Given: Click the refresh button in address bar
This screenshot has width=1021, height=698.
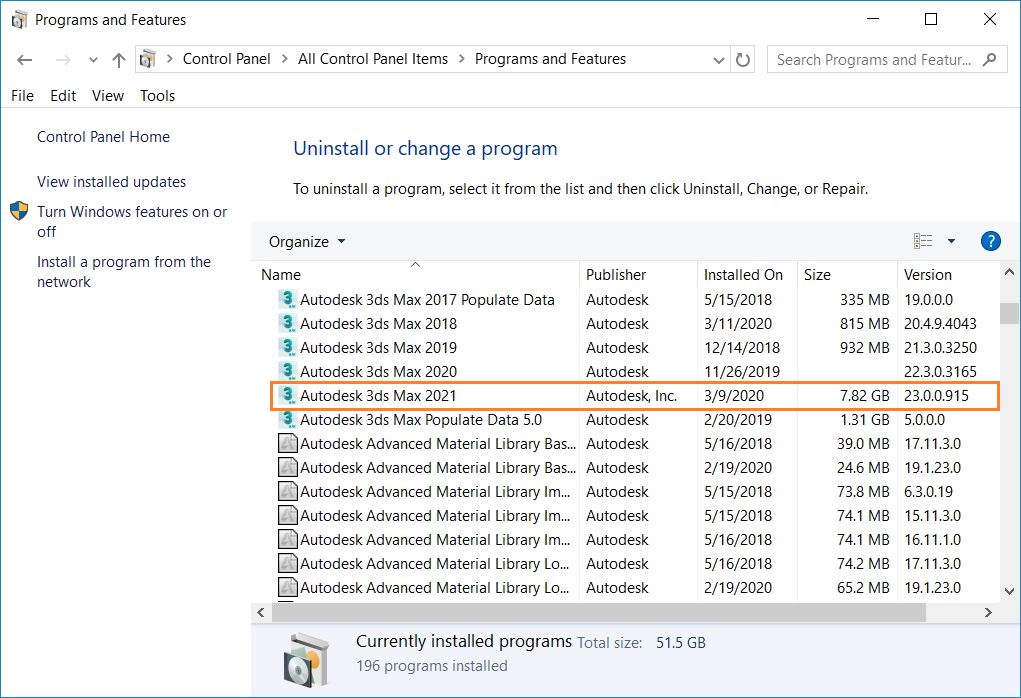Looking at the screenshot, I should 743,60.
